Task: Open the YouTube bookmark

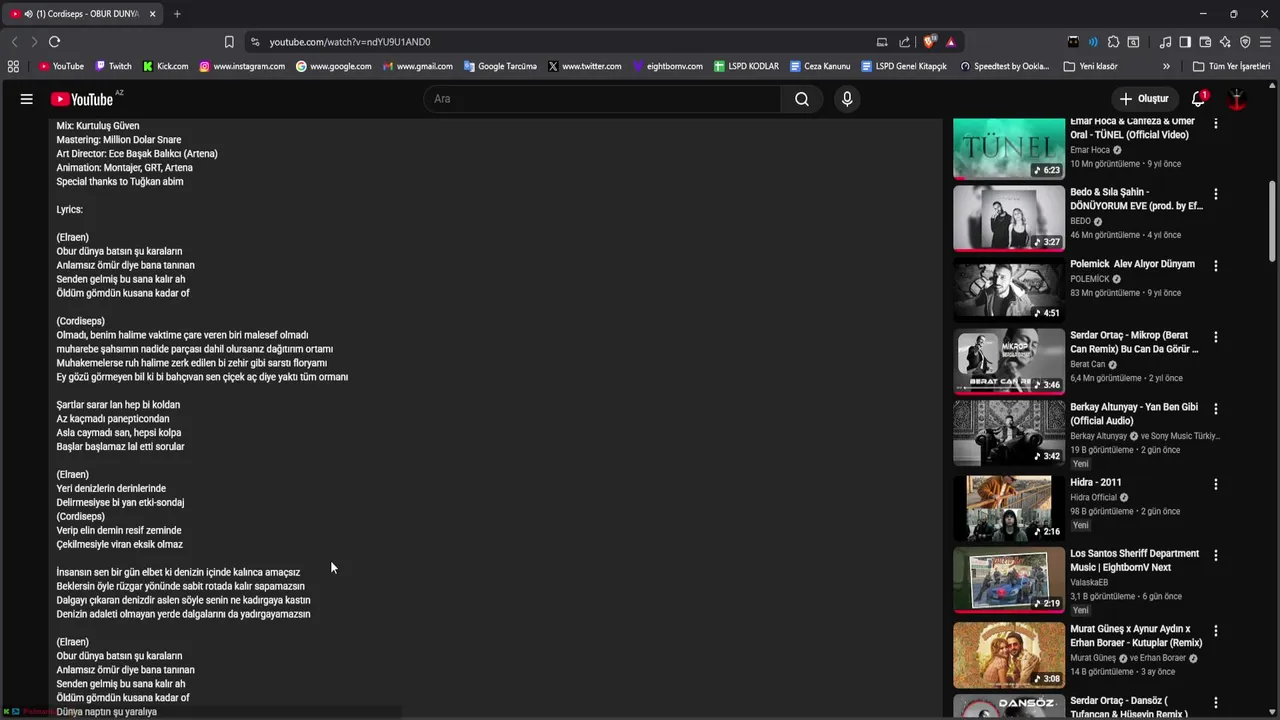Action: (x=61, y=66)
